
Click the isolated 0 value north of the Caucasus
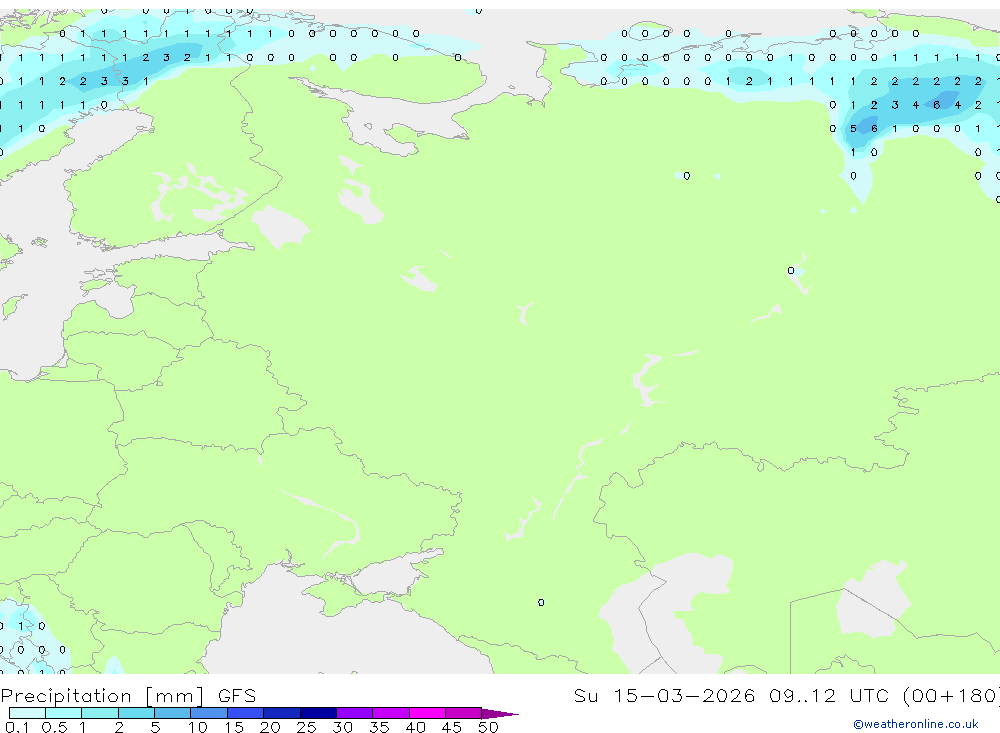pos(541,602)
